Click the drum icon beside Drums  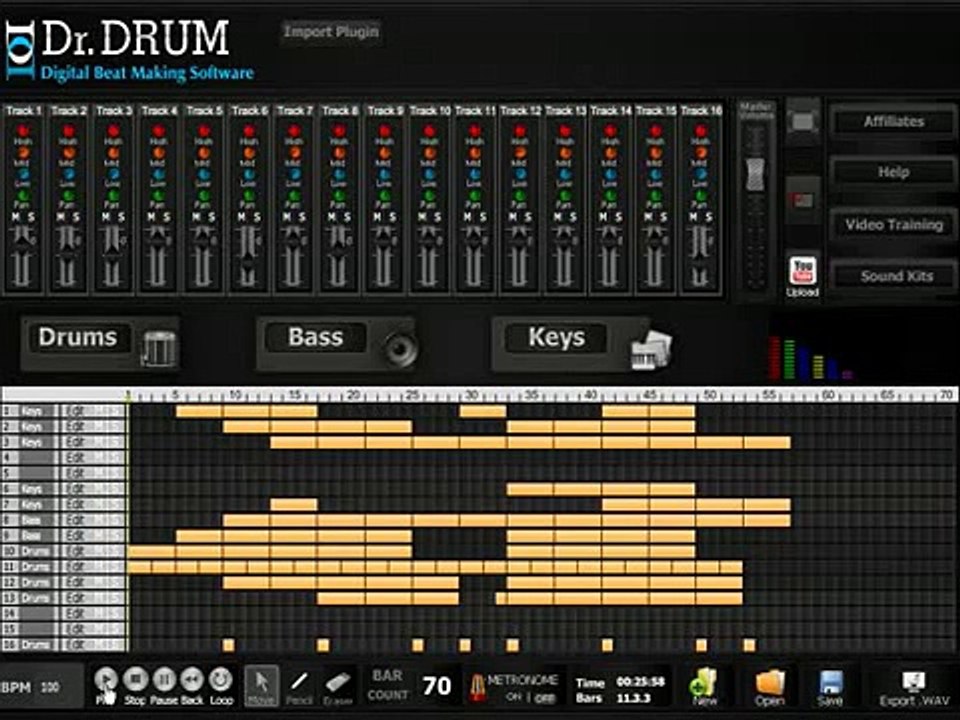pyautogui.click(x=159, y=348)
